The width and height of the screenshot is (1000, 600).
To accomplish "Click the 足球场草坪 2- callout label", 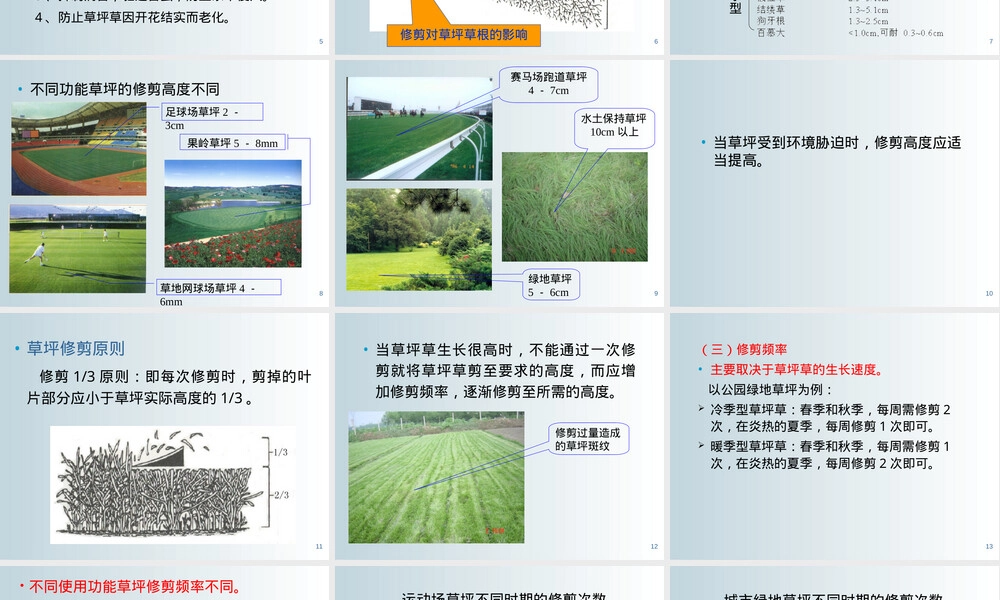I will (212, 112).
